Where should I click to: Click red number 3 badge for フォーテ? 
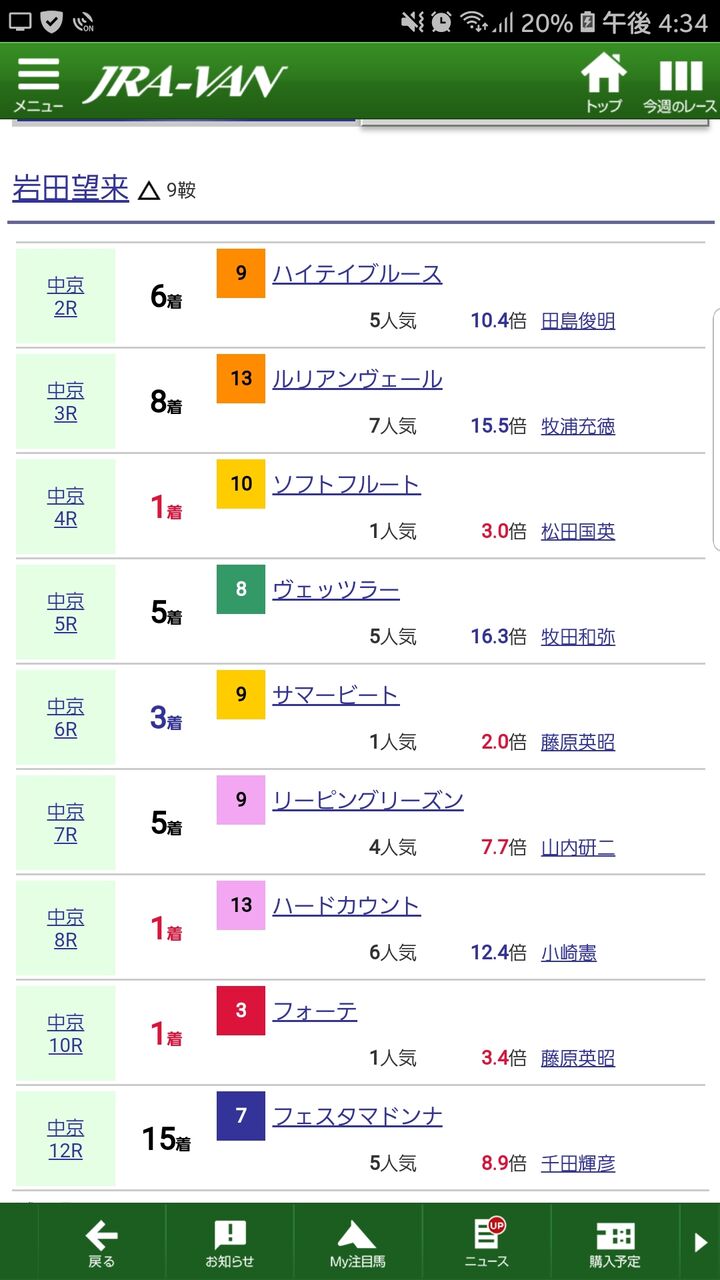click(241, 1010)
